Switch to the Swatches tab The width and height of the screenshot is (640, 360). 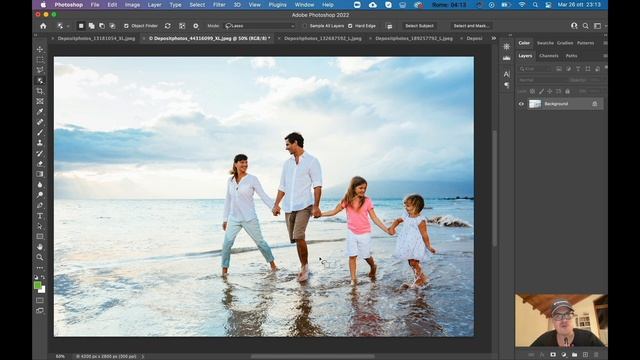click(x=545, y=43)
